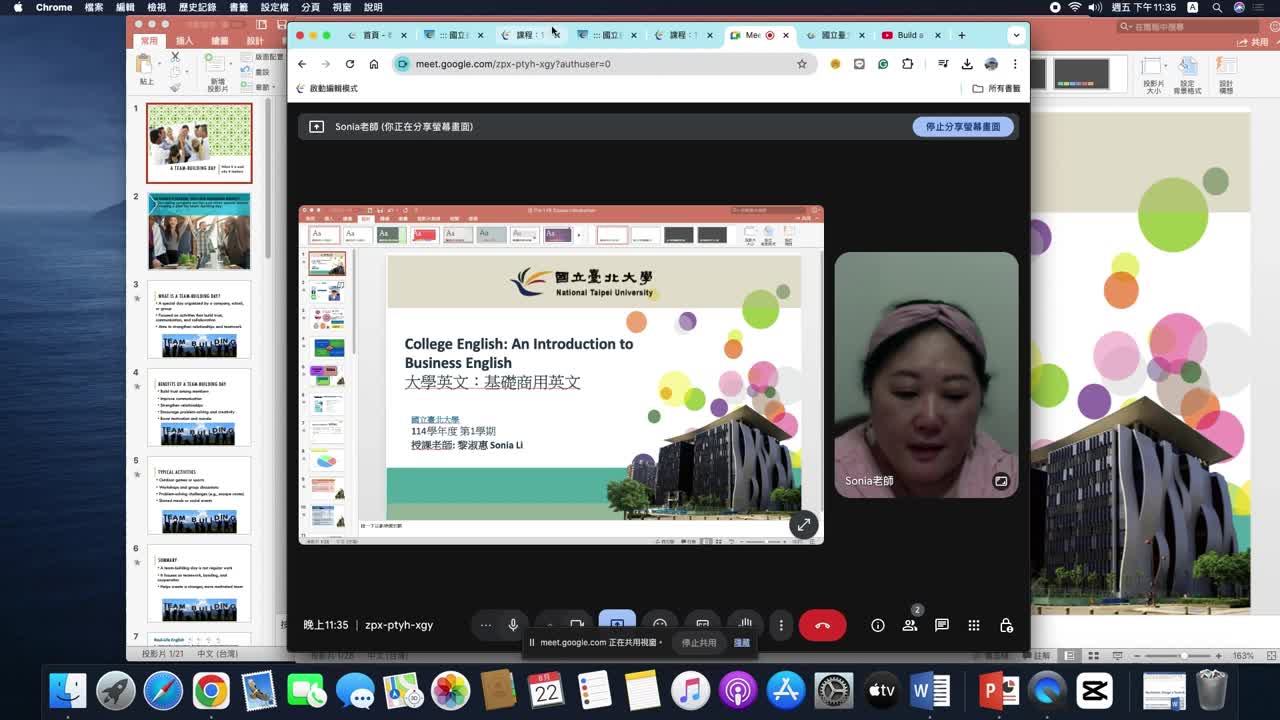Open Chrome extensions puzzle icon
The width and height of the screenshot is (1280, 720).
(907, 64)
